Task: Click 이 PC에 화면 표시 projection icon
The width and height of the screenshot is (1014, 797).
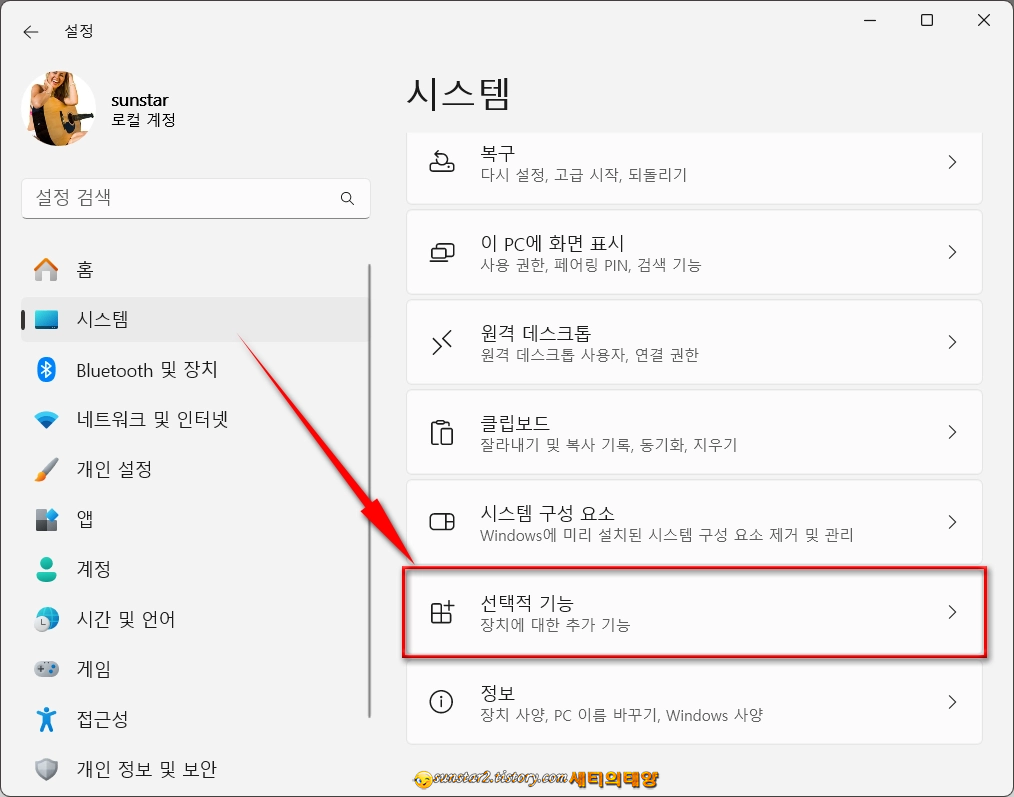Action: click(x=442, y=252)
